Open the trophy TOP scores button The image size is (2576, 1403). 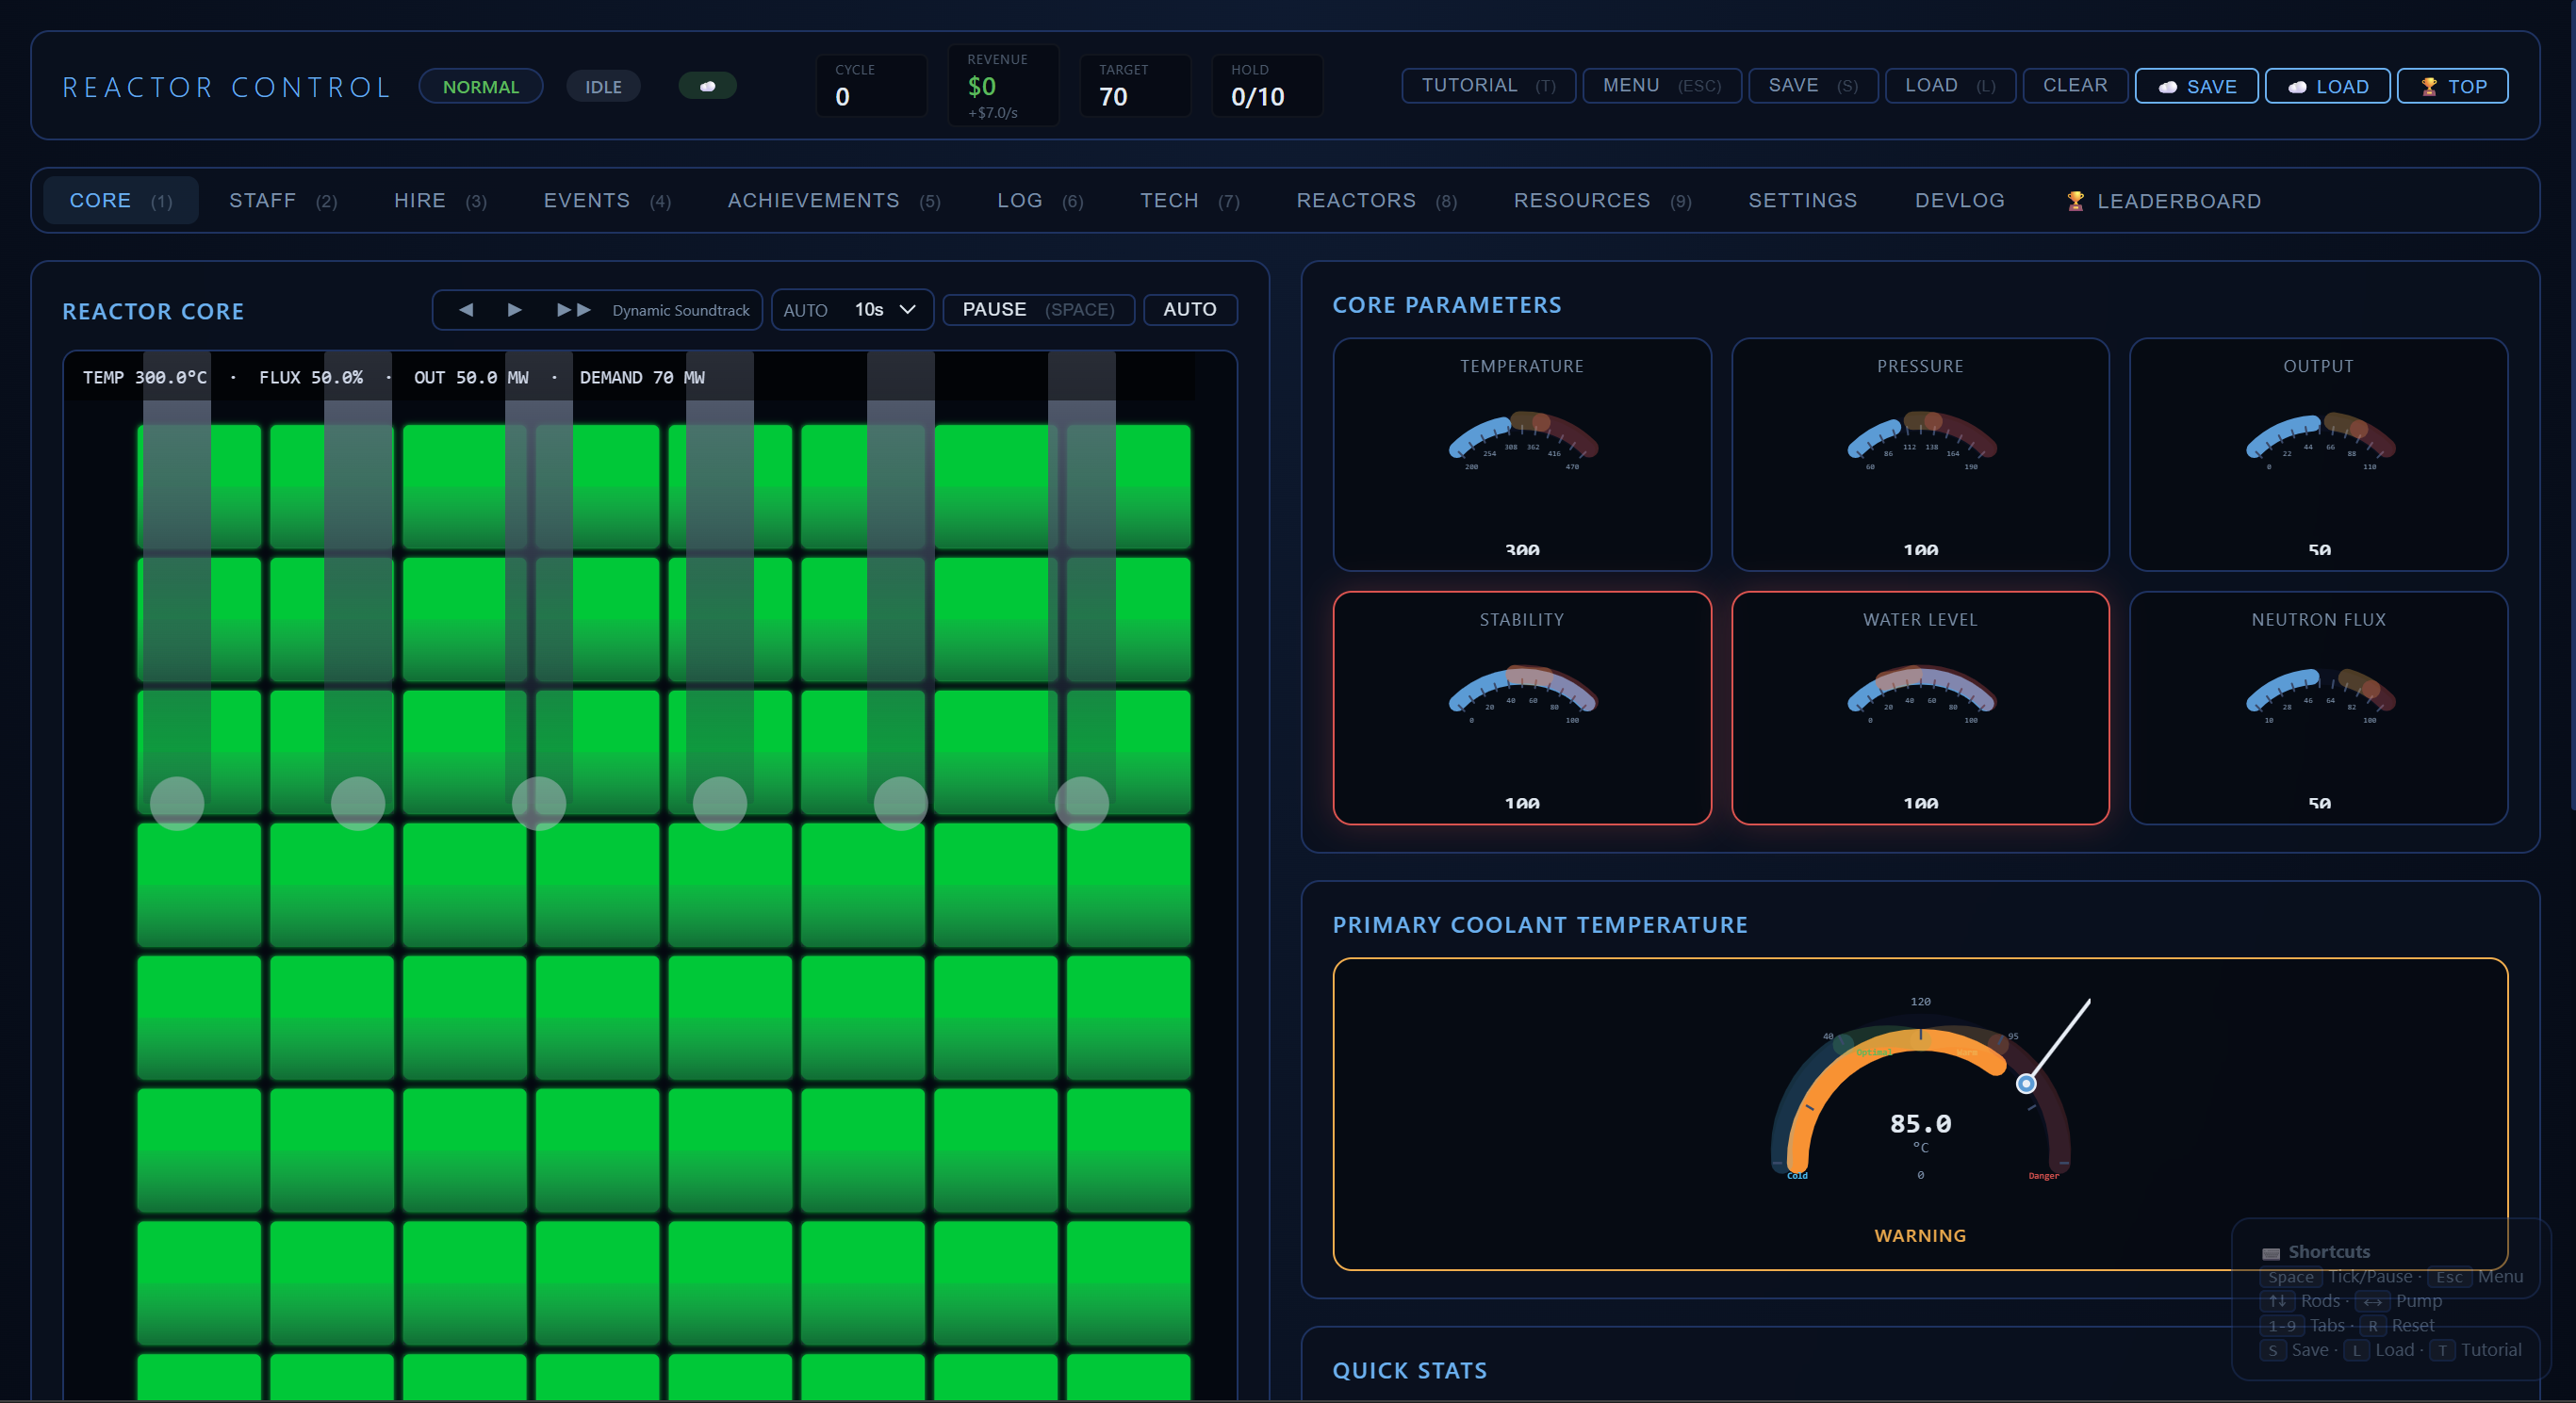(x=2452, y=86)
